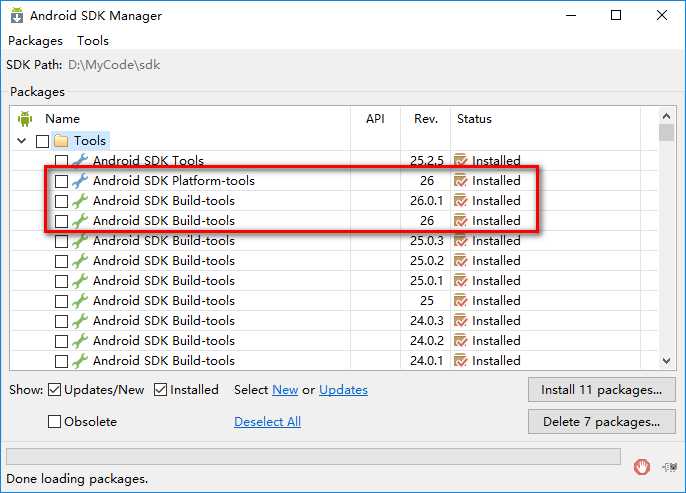Click installed status icon for SDK Tools 25.2.5

(x=461, y=161)
